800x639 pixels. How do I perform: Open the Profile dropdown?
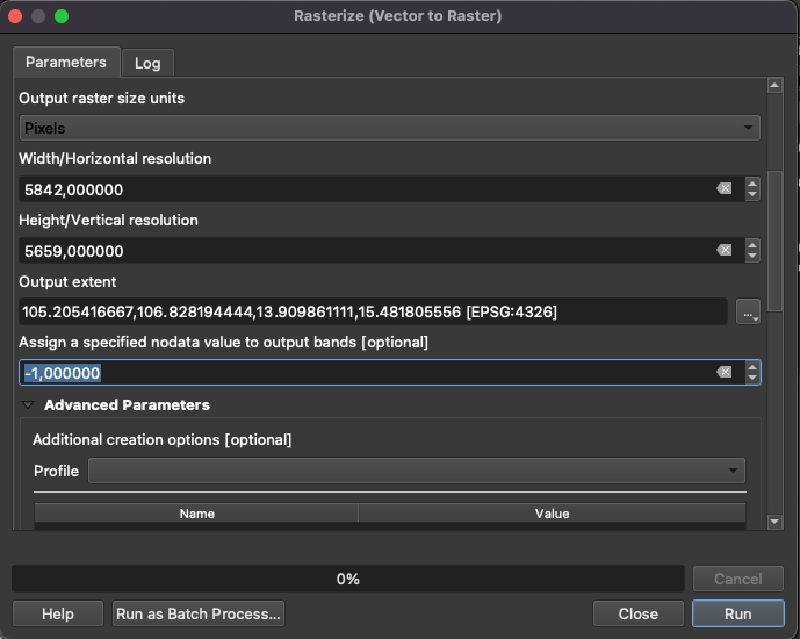pyautogui.click(x=416, y=470)
